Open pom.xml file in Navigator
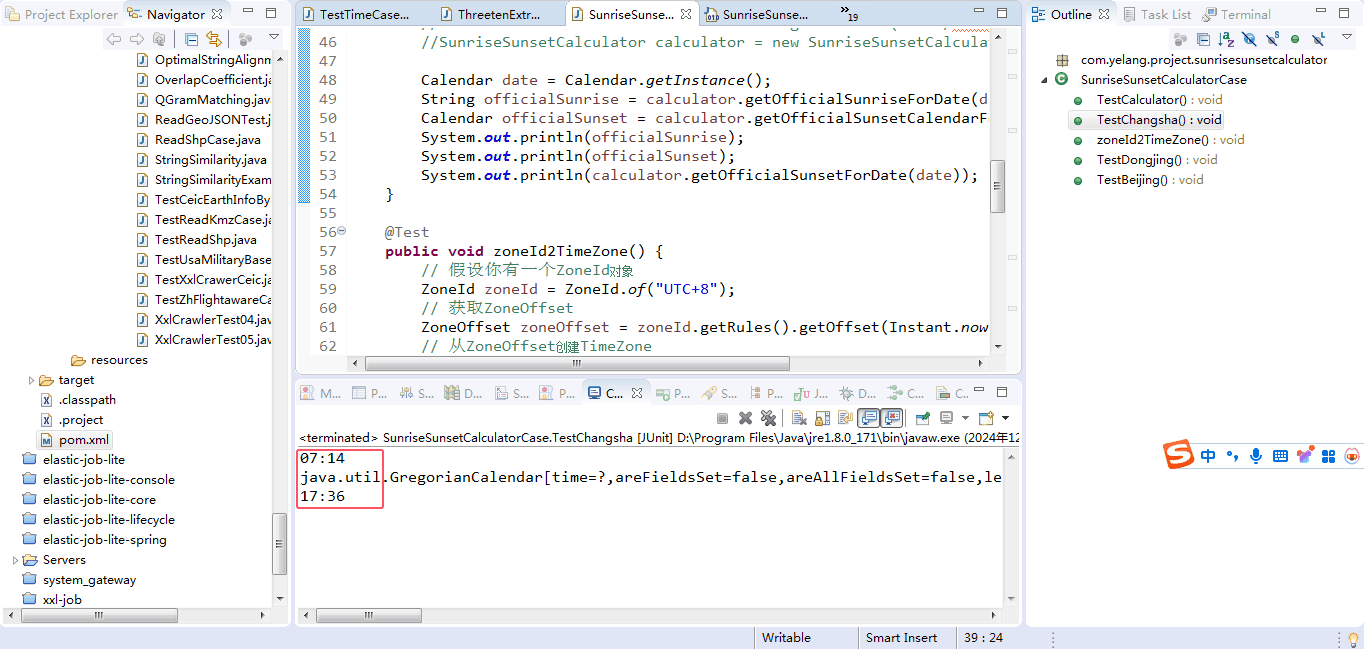 pos(84,440)
